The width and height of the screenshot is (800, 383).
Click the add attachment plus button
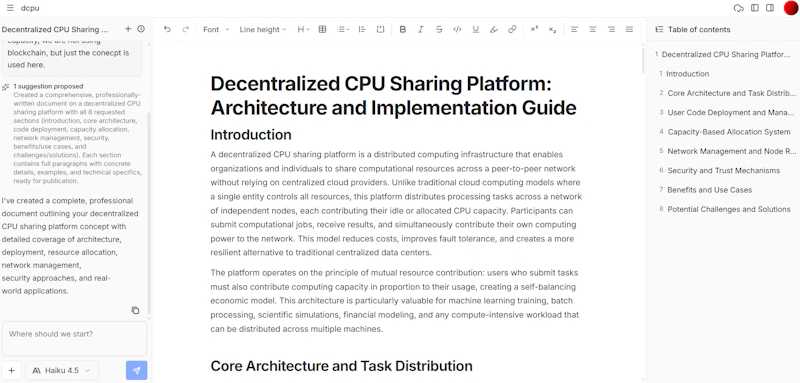[x=12, y=370]
